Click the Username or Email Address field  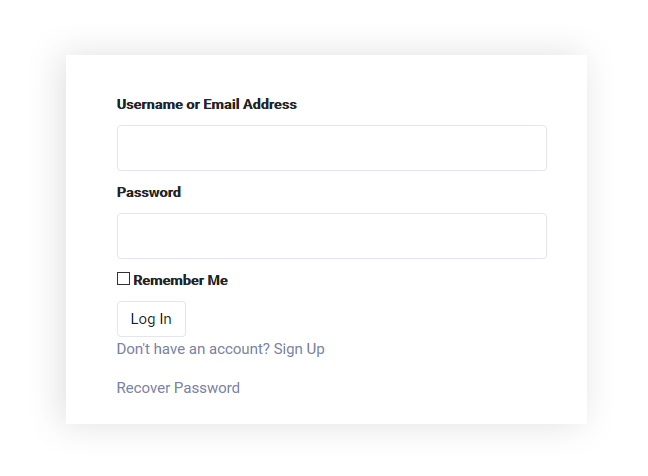coord(331,148)
